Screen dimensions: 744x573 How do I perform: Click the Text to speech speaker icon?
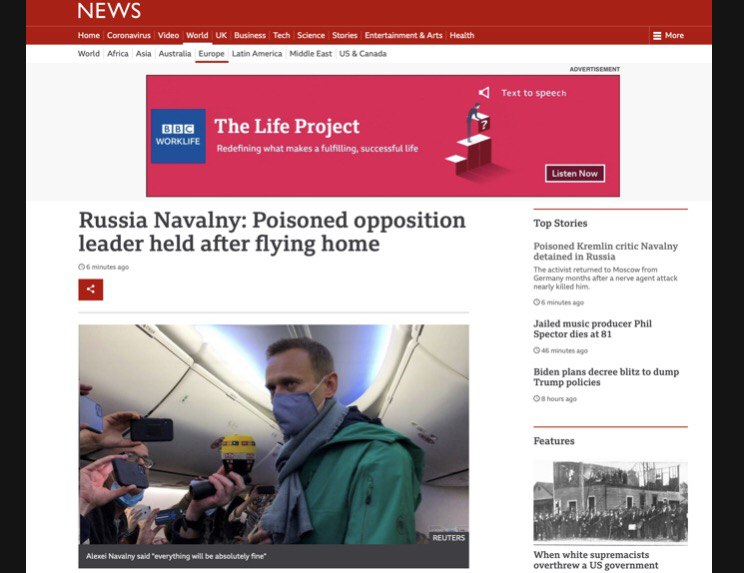click(x=484, y=92)
